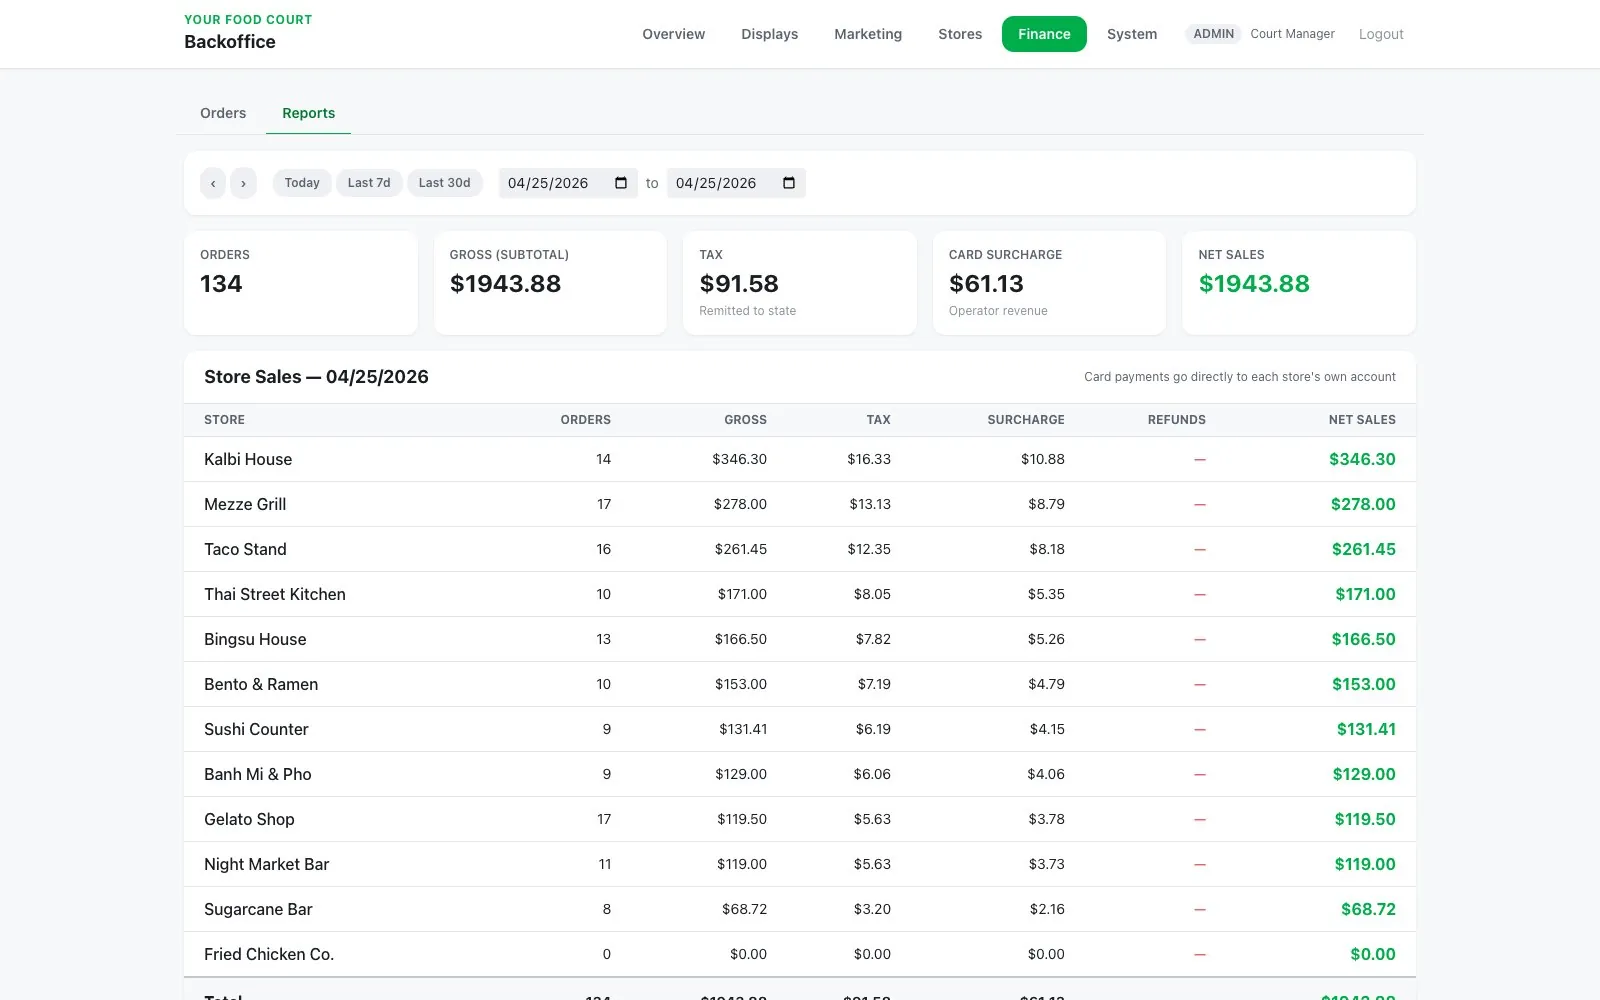Screen dimensions: 1600x1000
Task: Open the Marketing navigation item
Action: coord(868,34)
